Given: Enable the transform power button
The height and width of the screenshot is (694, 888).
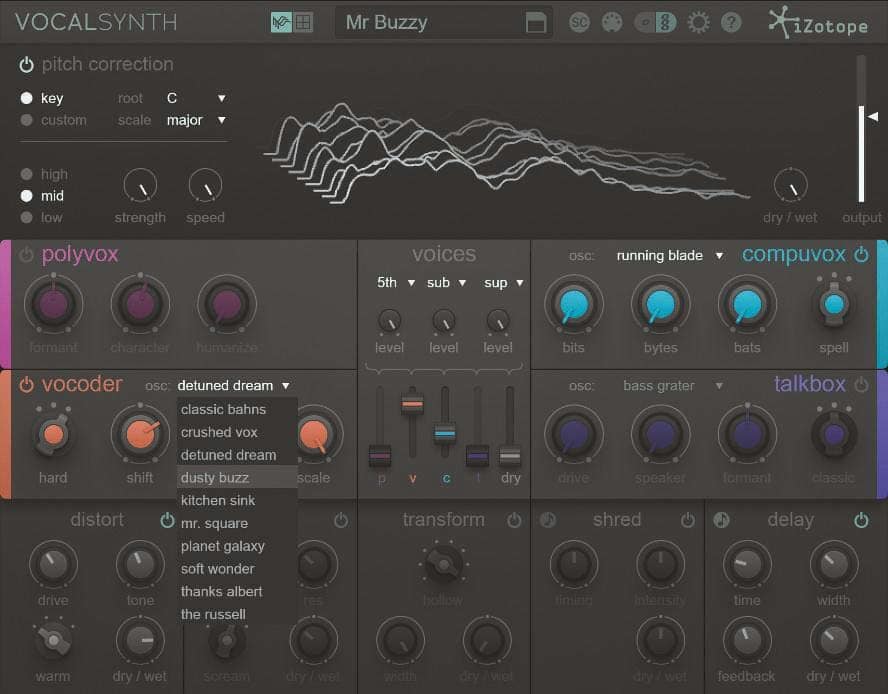Looking at the screenshot, I should [514, 520].
